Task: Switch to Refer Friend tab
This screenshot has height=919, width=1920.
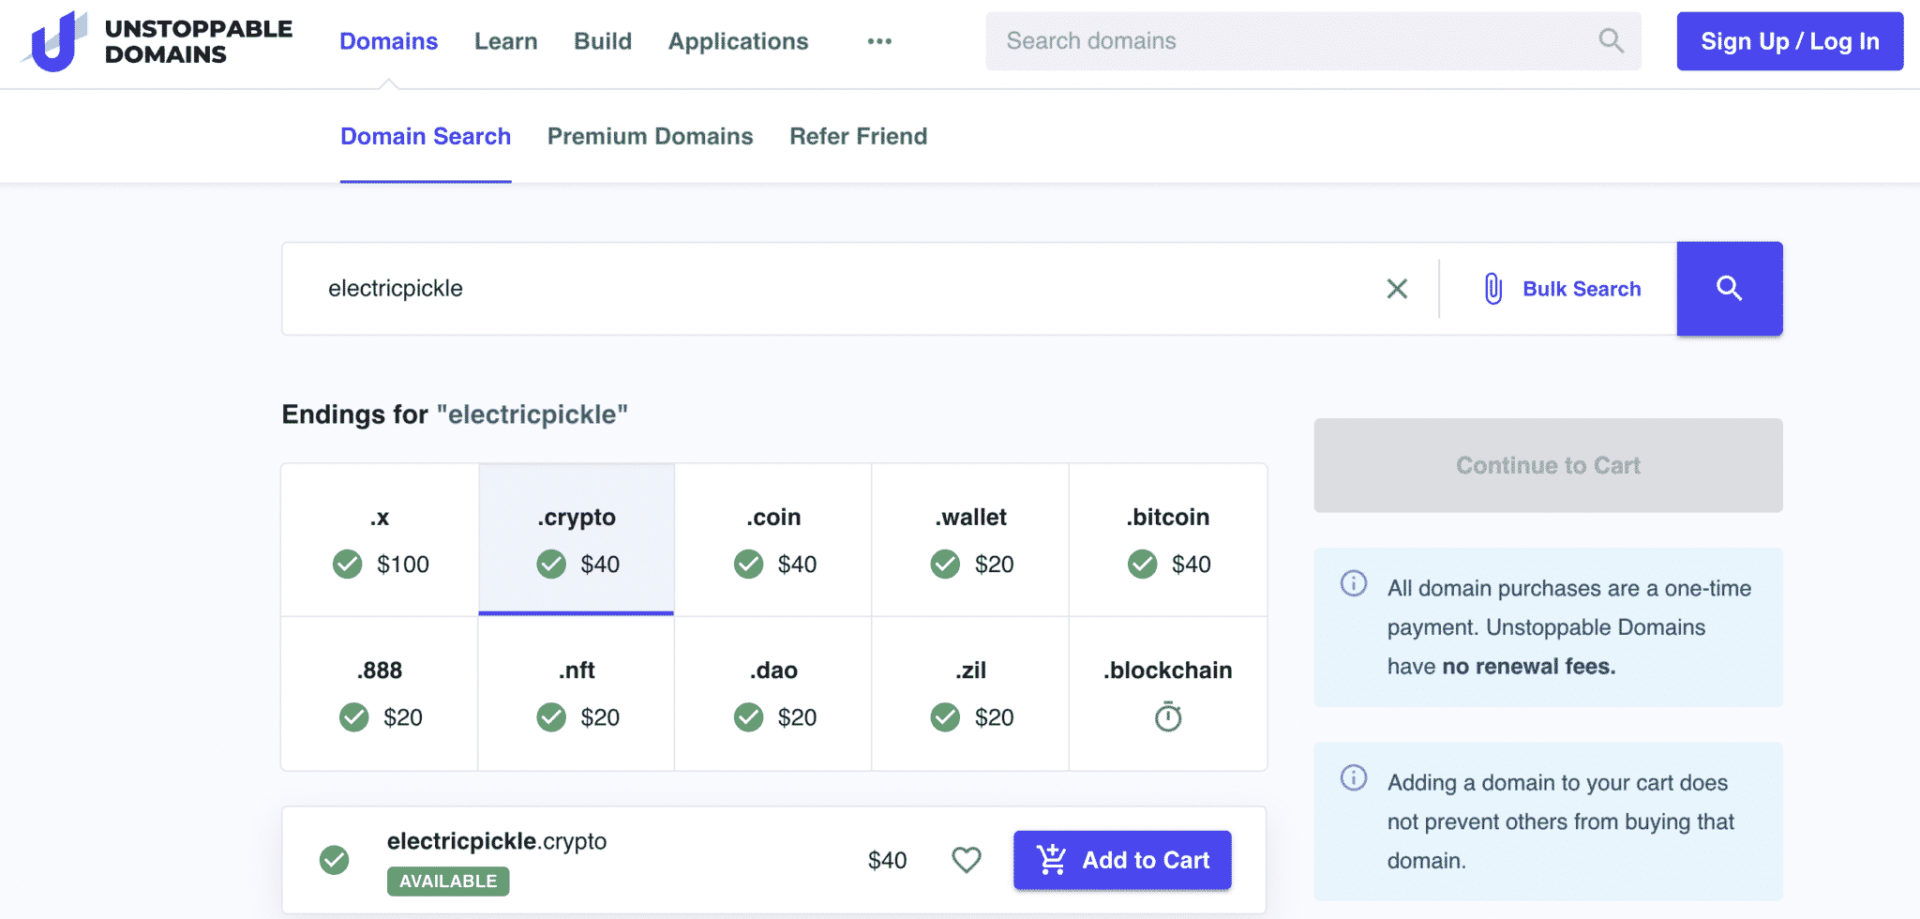Action: [x=858, y=136]
